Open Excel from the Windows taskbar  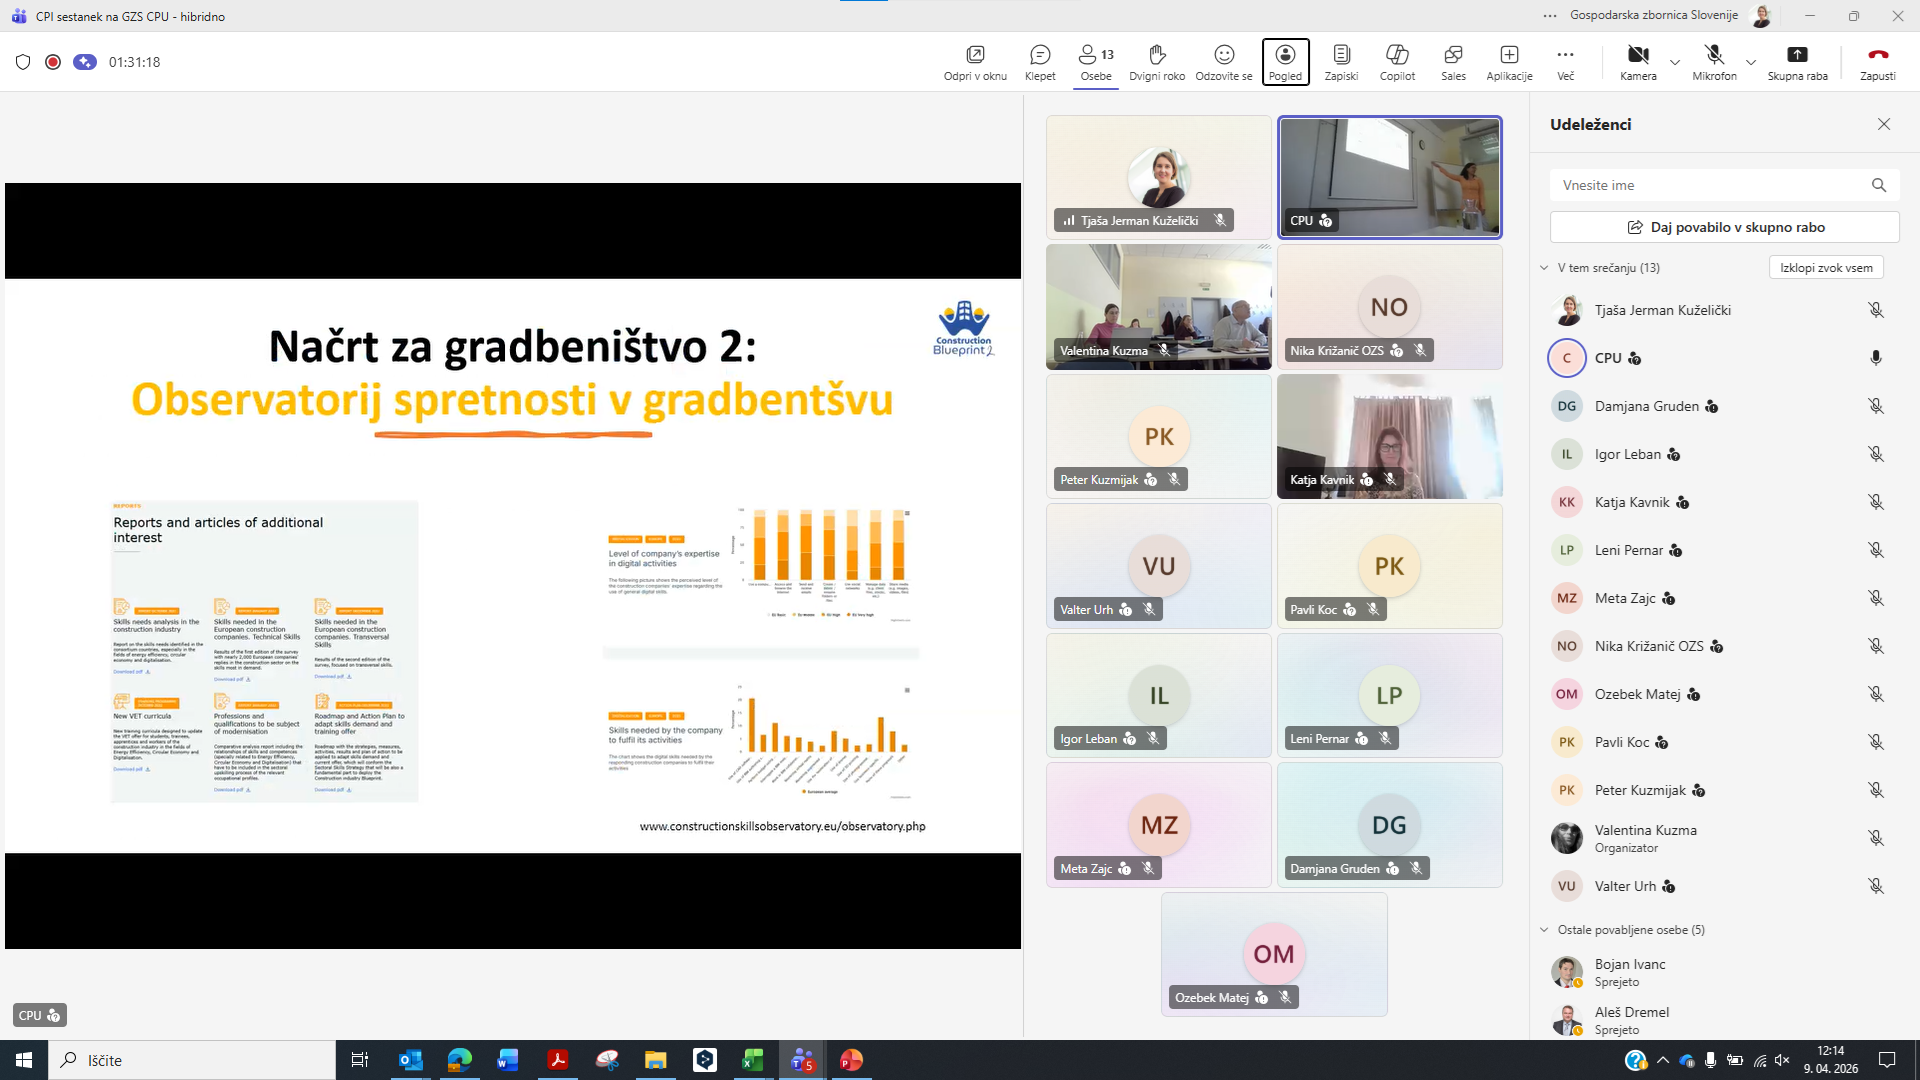pos(753,1060)
